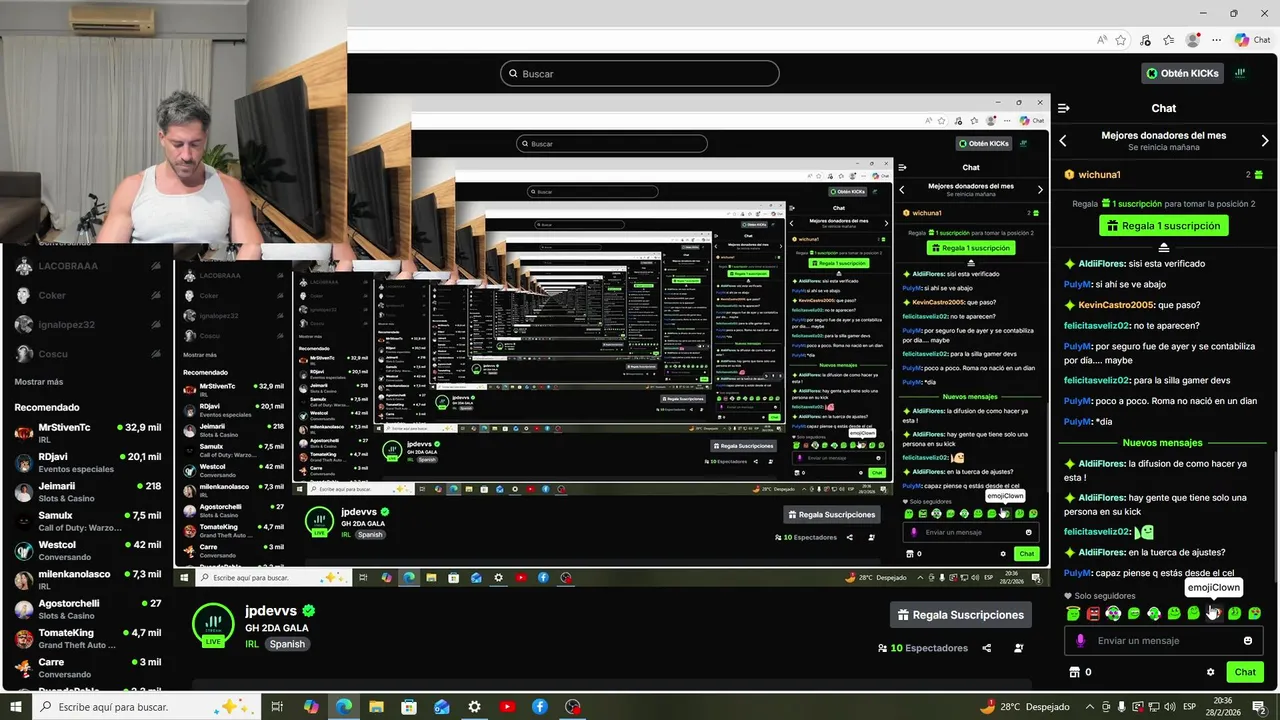
Task: Click Mostrar más in the sidebar
Action: pos(39,382)
